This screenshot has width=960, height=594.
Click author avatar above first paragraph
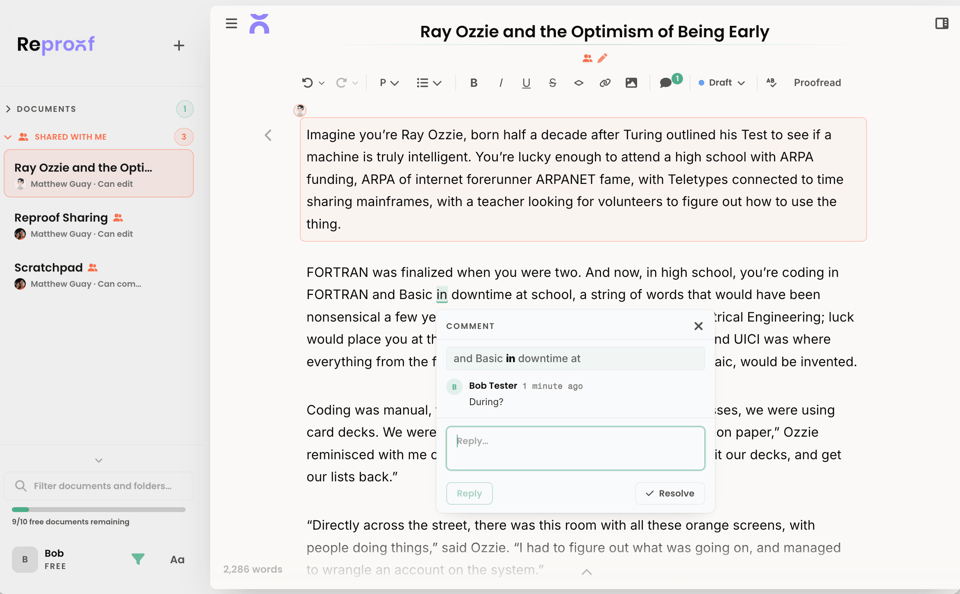pos(300,110)
